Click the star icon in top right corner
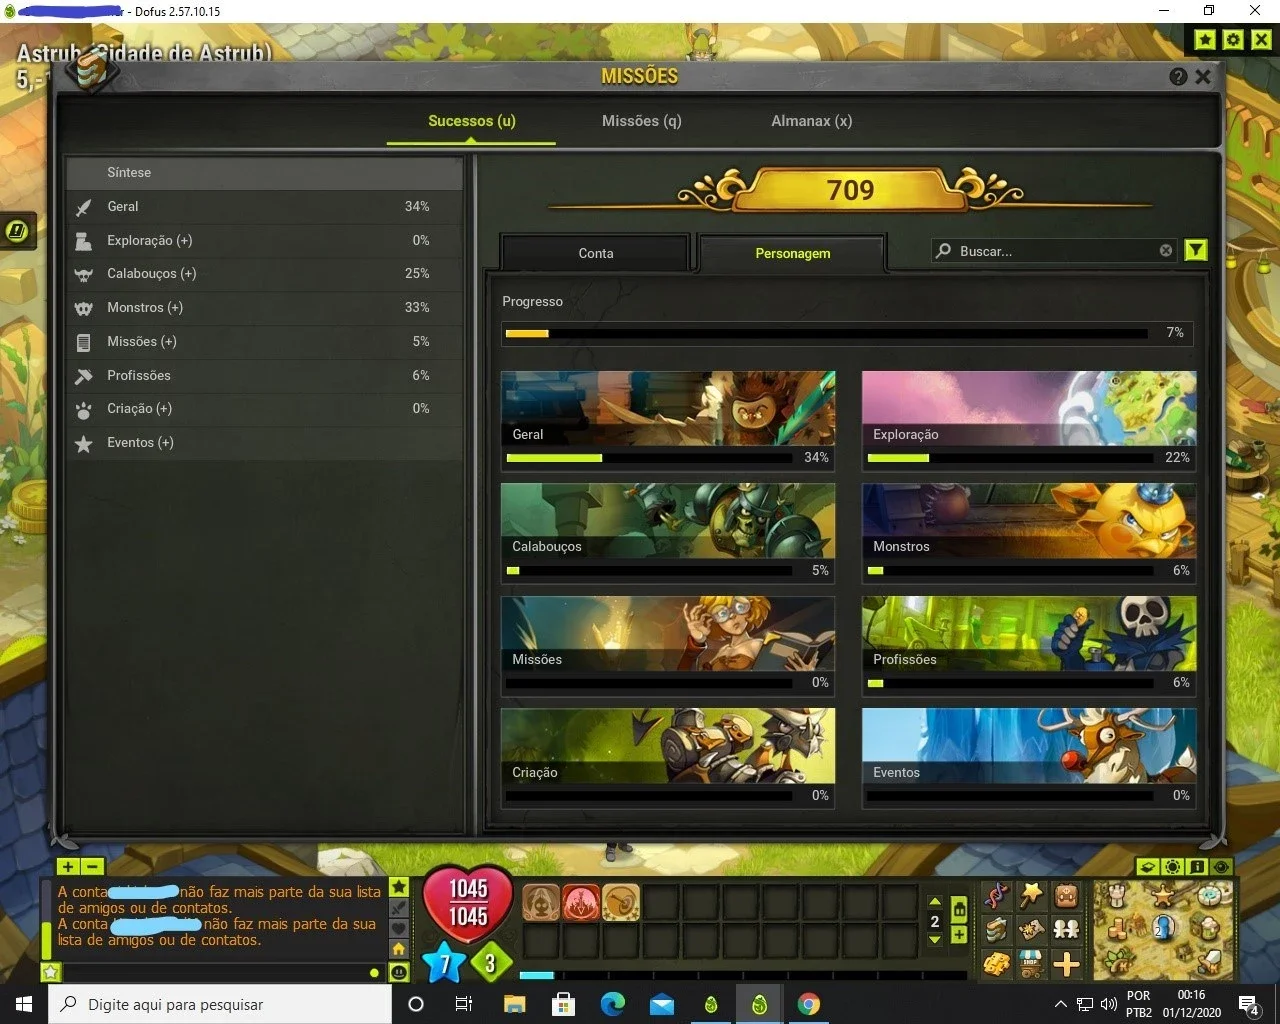Screen dimensions: 1280x1024 (x=1206, y=39)
